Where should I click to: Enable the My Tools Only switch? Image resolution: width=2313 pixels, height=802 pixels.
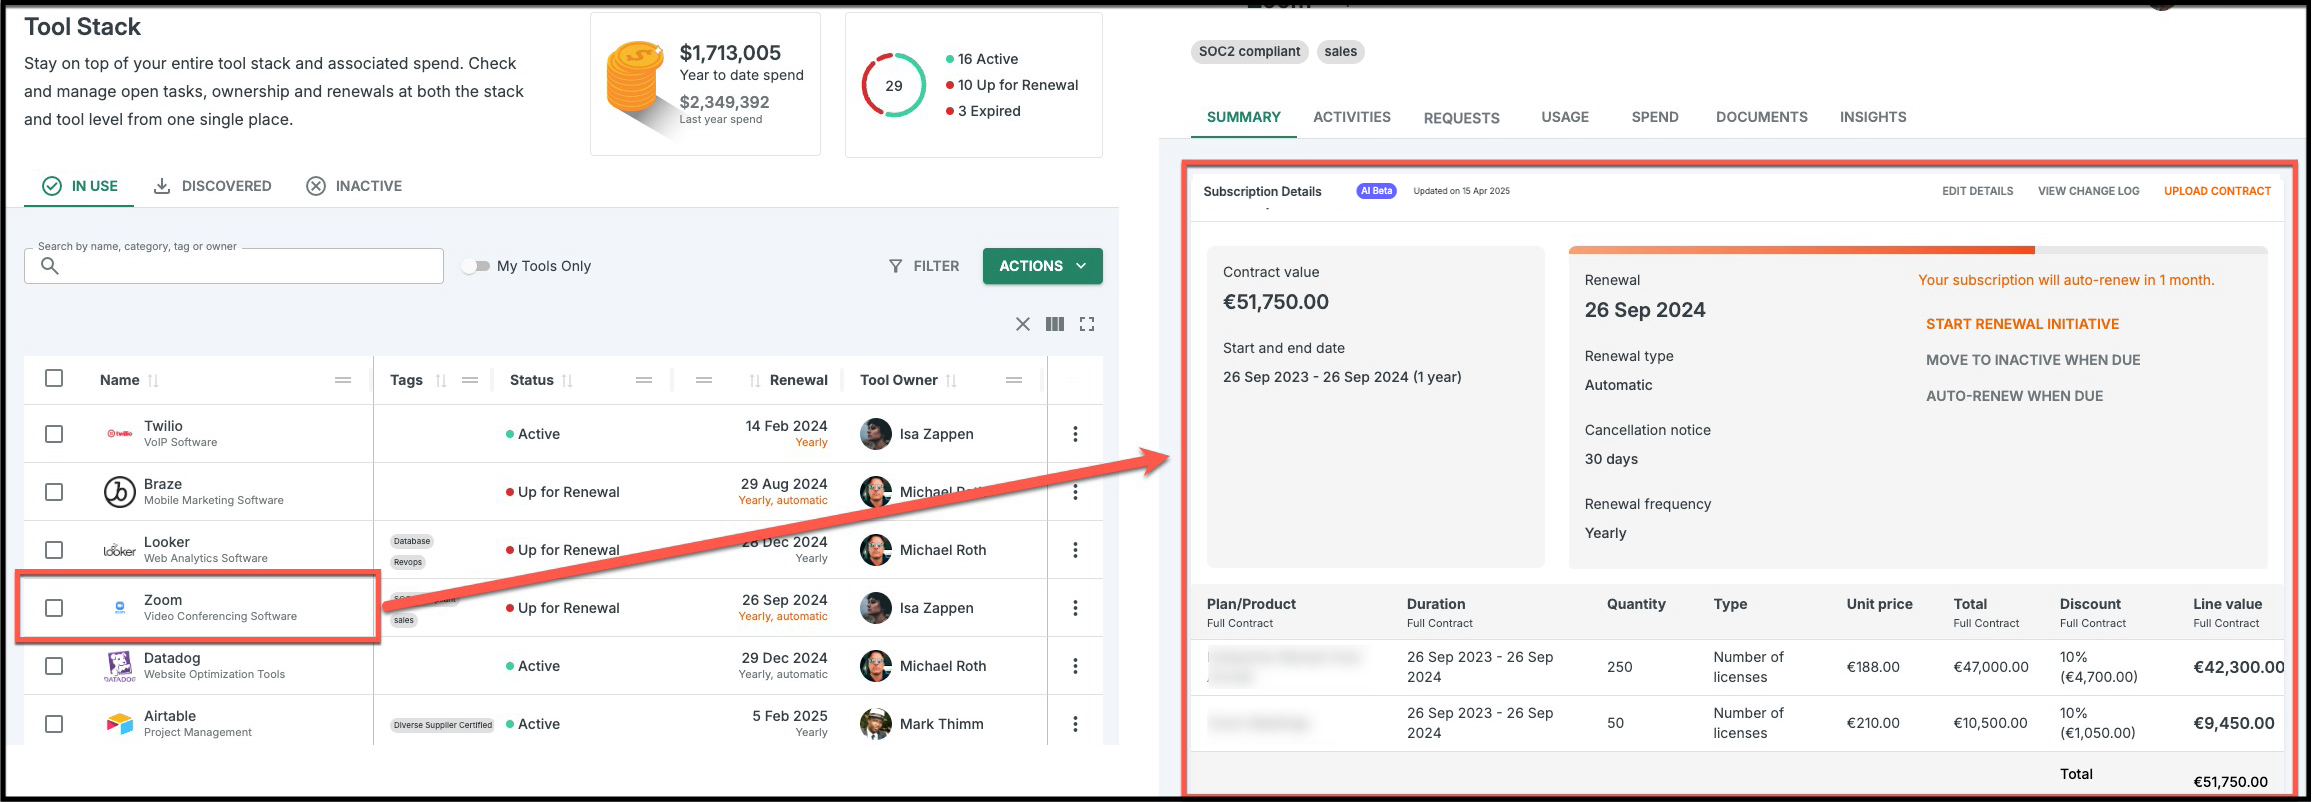coord(476,266)
